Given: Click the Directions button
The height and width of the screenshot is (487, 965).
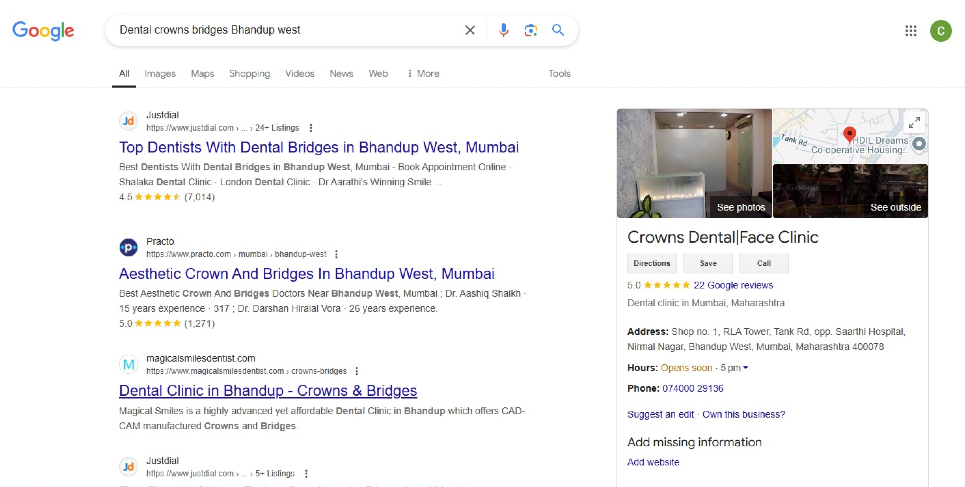Looking at the screenshot, I should point(652,263).
